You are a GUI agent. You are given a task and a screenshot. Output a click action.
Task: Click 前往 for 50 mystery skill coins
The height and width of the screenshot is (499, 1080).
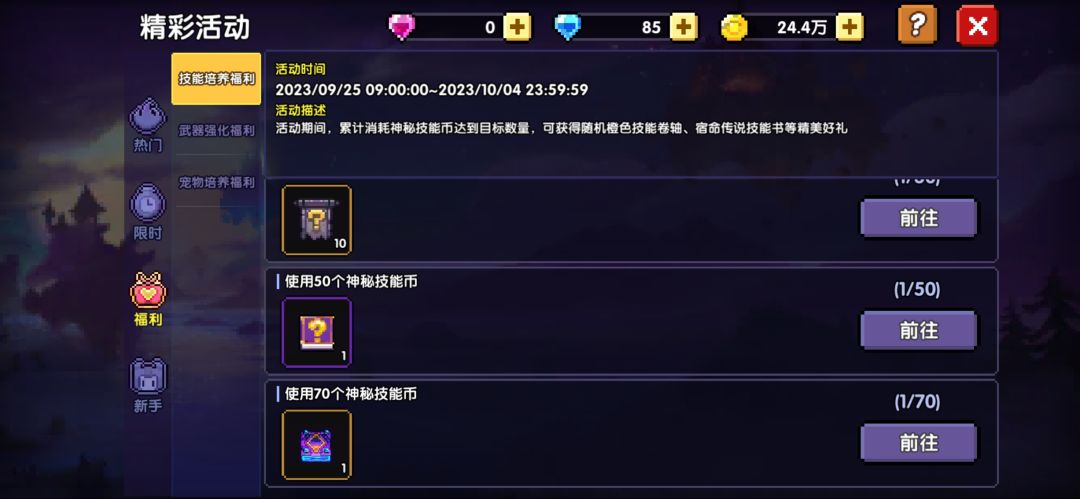(x=919, y=330)
